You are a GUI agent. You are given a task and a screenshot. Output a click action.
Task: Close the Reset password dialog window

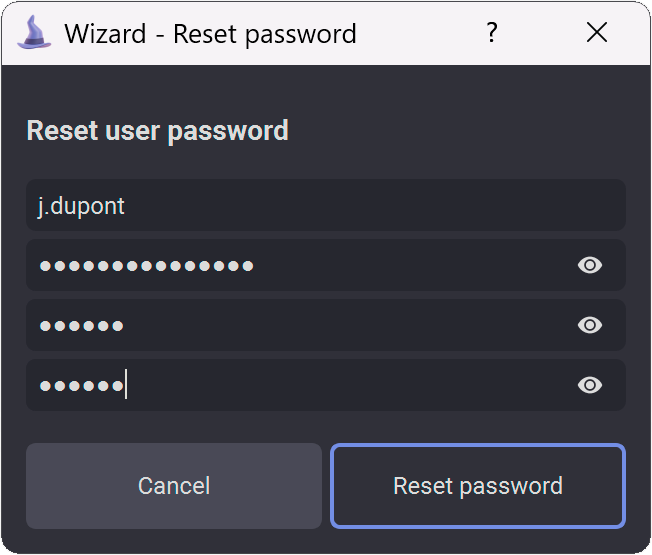pos(597,32)
